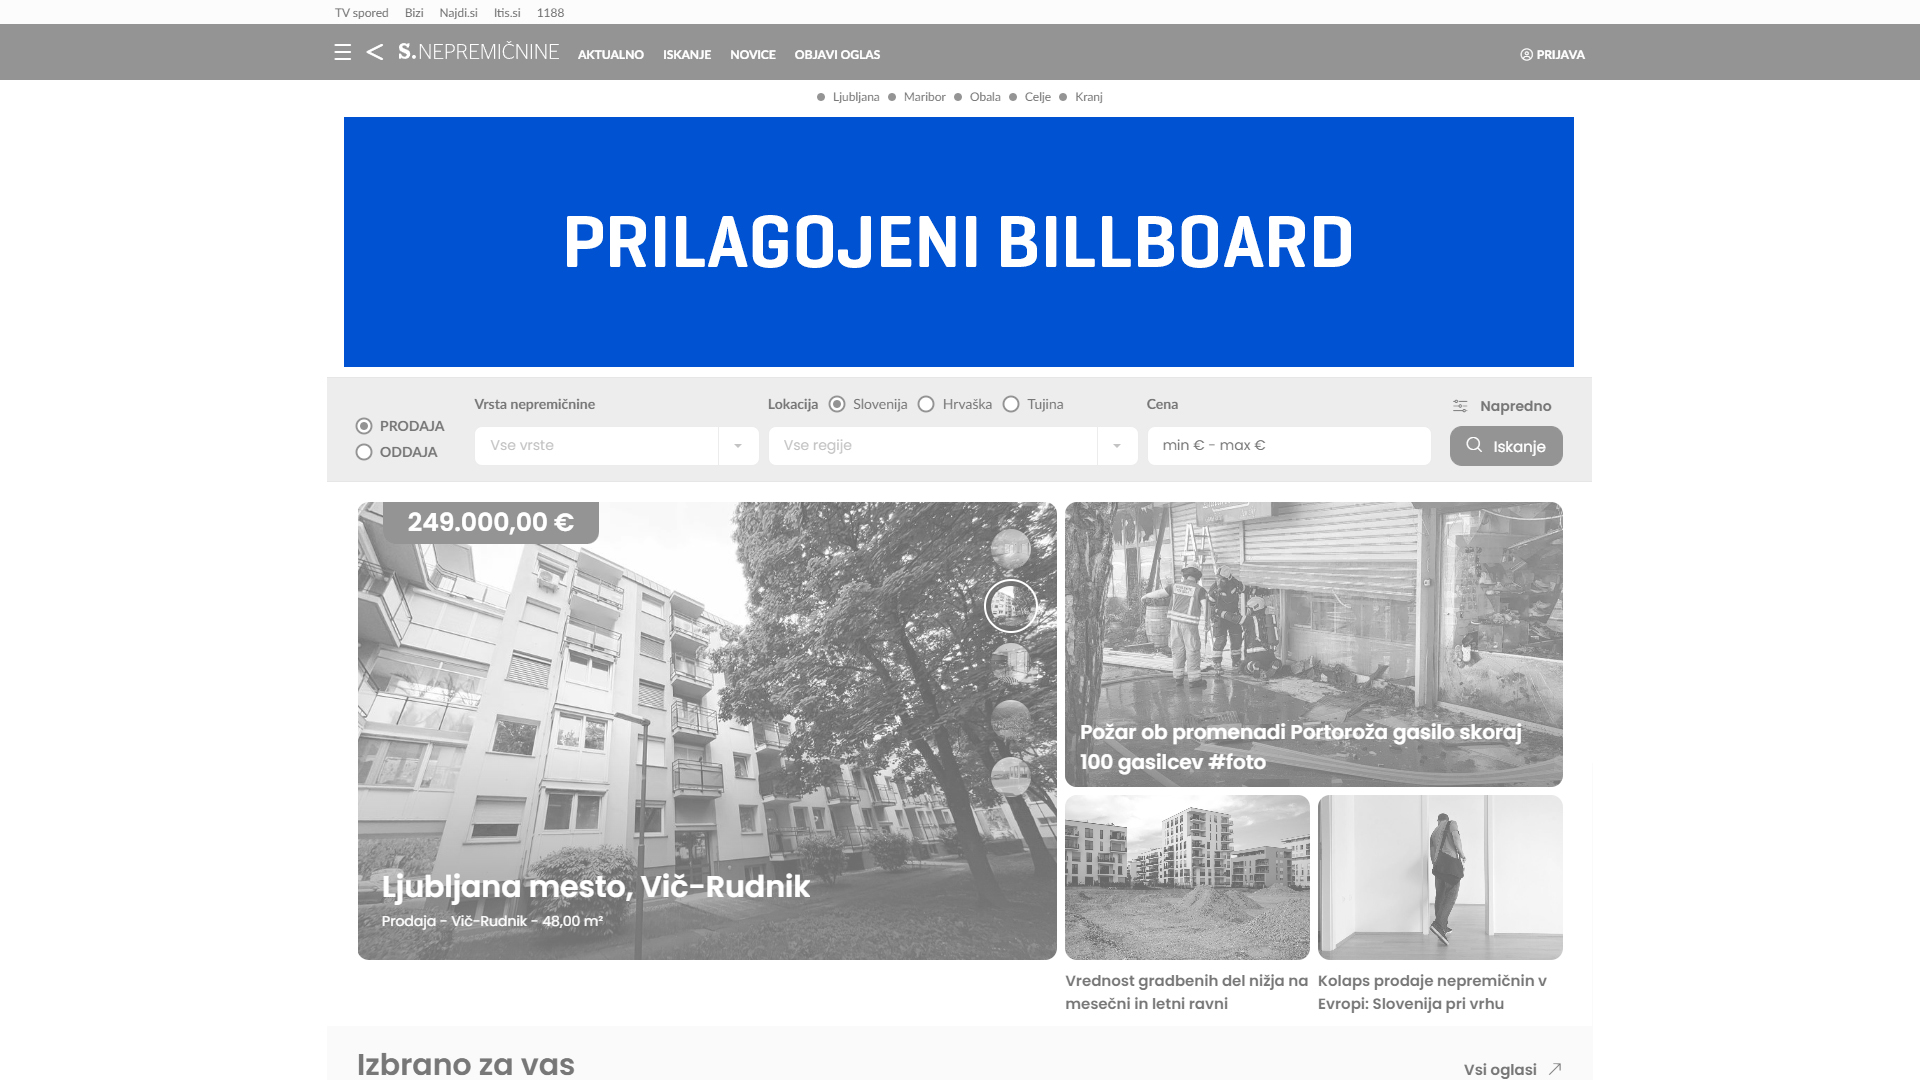Screen dimensions: 1920x1080
Task: Open the Itis.si top link
Action: pyautogui.click(x=507, y=13)
